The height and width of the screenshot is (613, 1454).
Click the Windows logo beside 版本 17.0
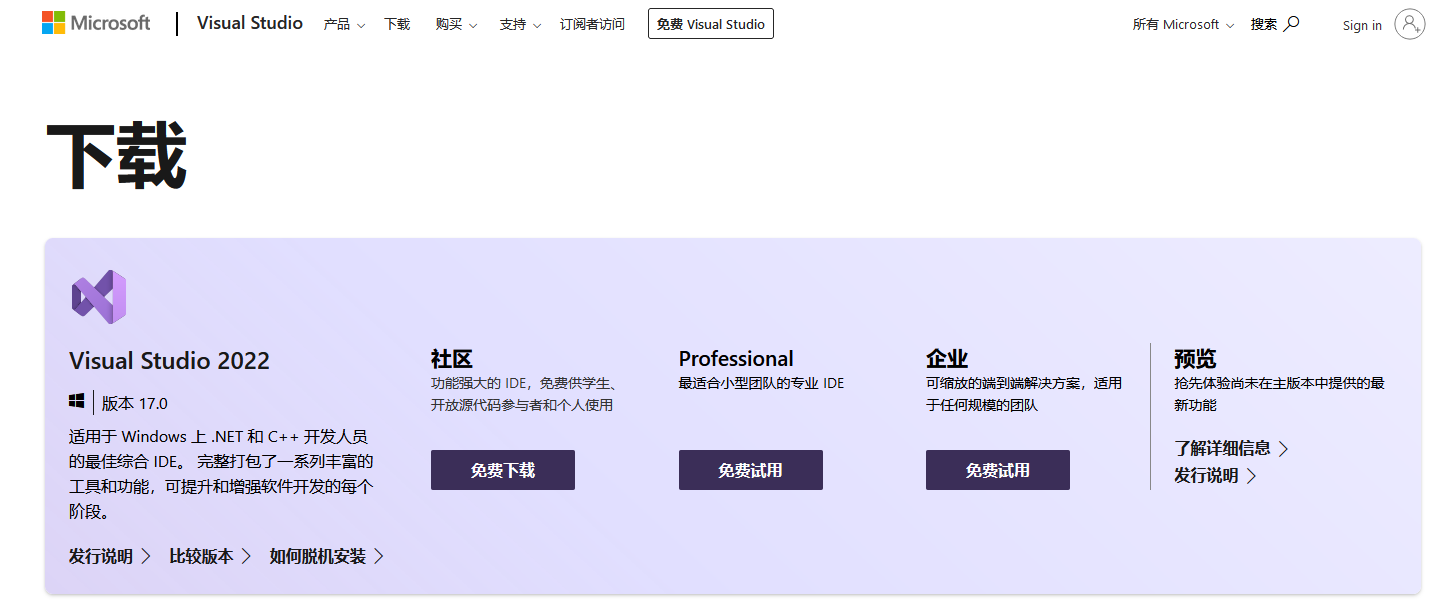tap(77, 401)
